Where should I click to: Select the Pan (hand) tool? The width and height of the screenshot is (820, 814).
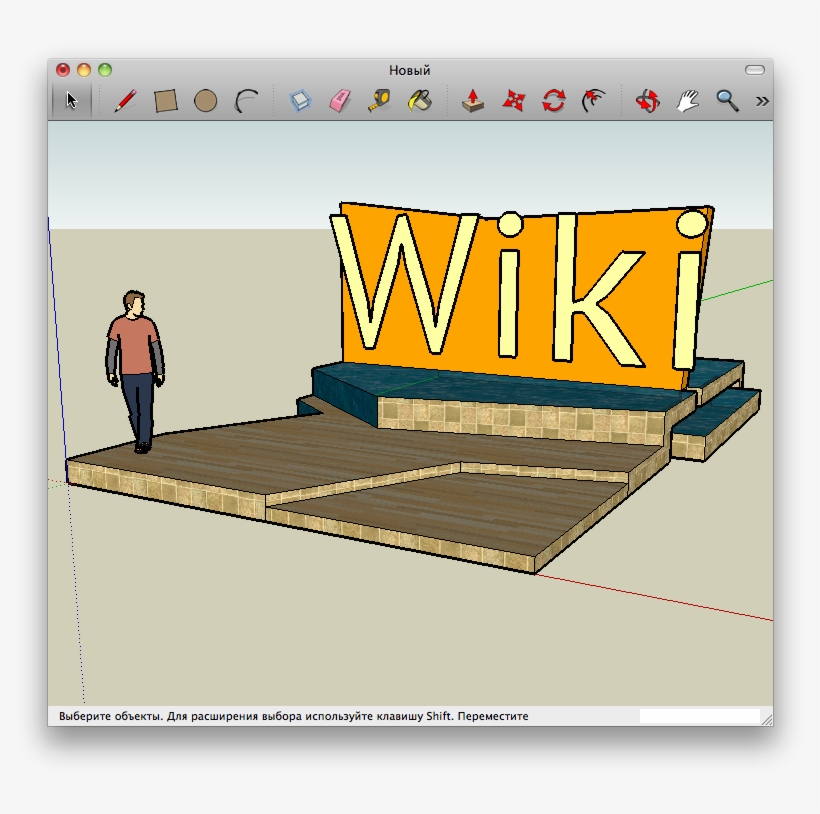pyautogui.click(x=686, y=100)
